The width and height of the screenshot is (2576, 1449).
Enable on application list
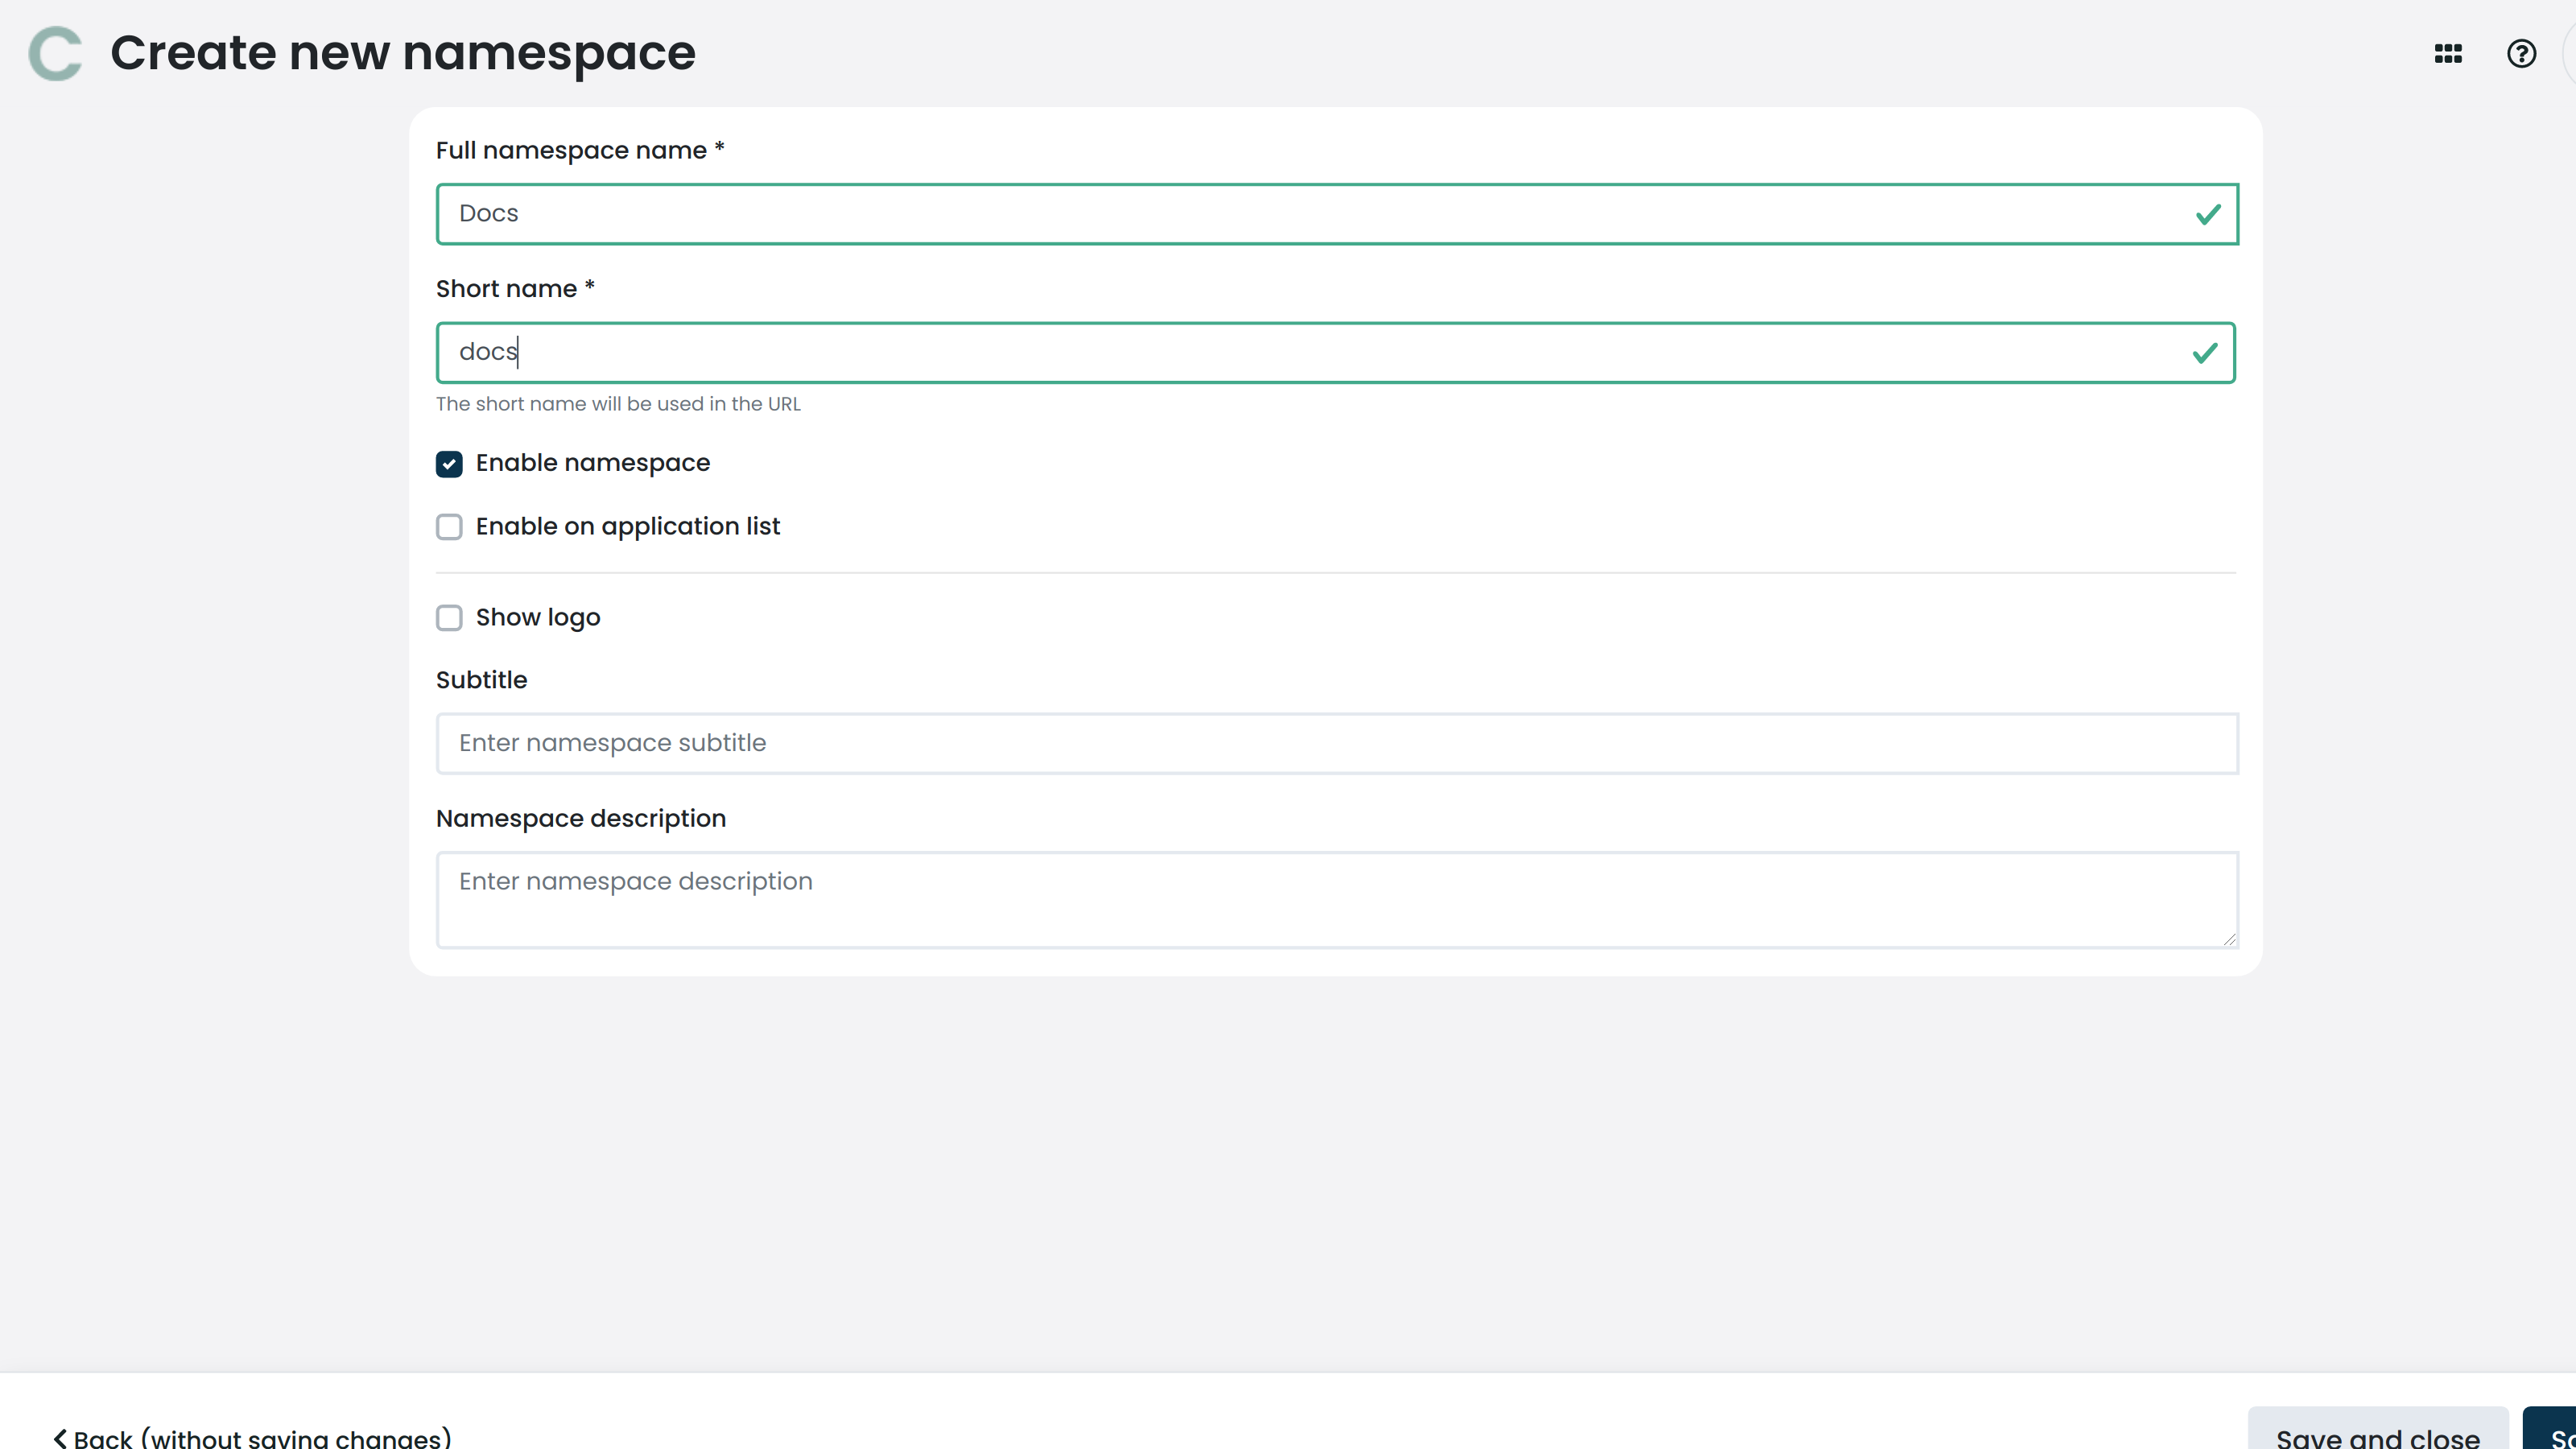[x=448, y=527]
